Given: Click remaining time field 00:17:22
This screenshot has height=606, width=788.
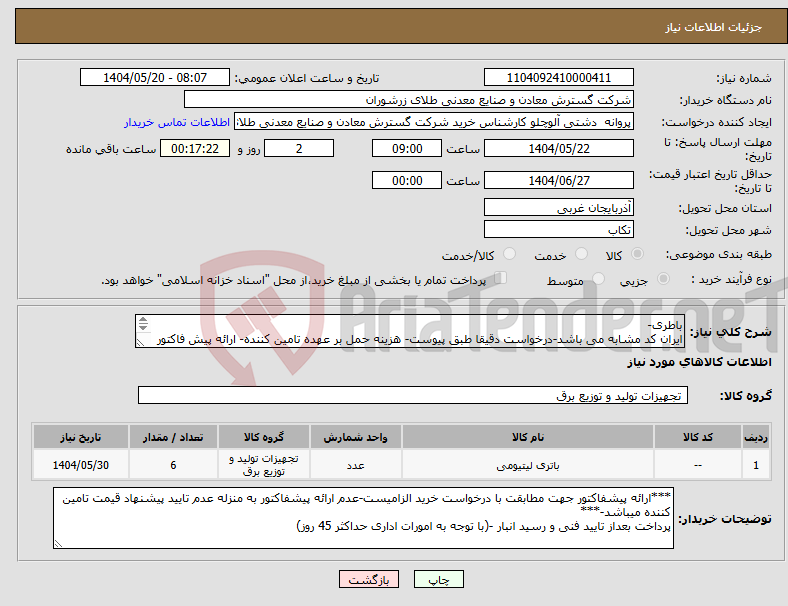Looking at the screenshot, I should tap(195, 148).
